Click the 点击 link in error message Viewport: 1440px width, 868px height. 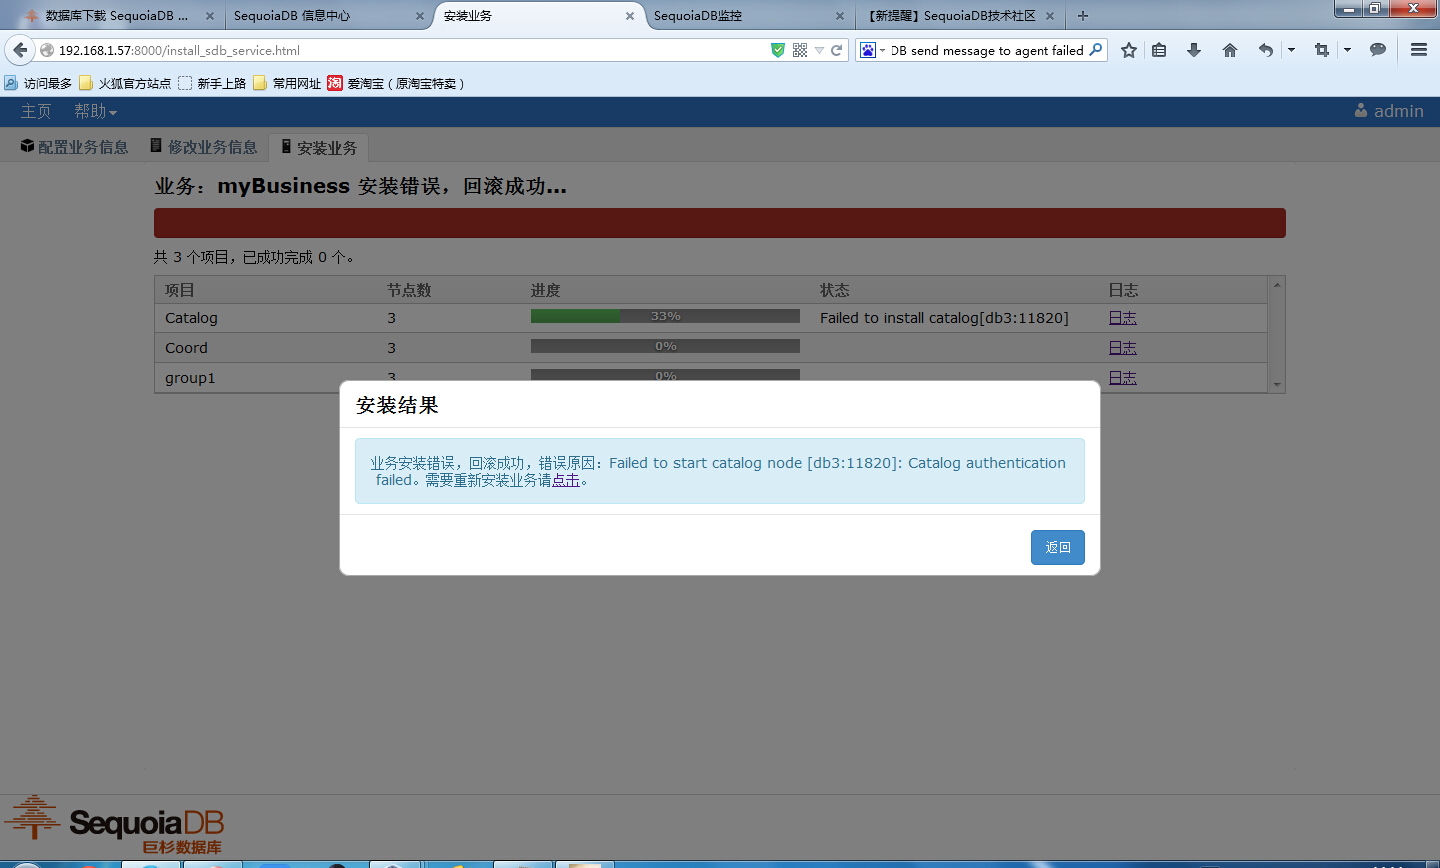point(566,480)
